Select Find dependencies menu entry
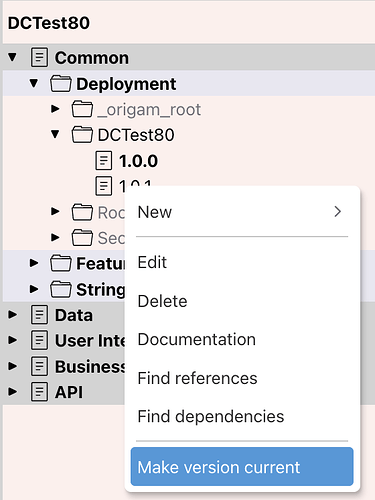375x500 pixels. [x=242, y=416]
